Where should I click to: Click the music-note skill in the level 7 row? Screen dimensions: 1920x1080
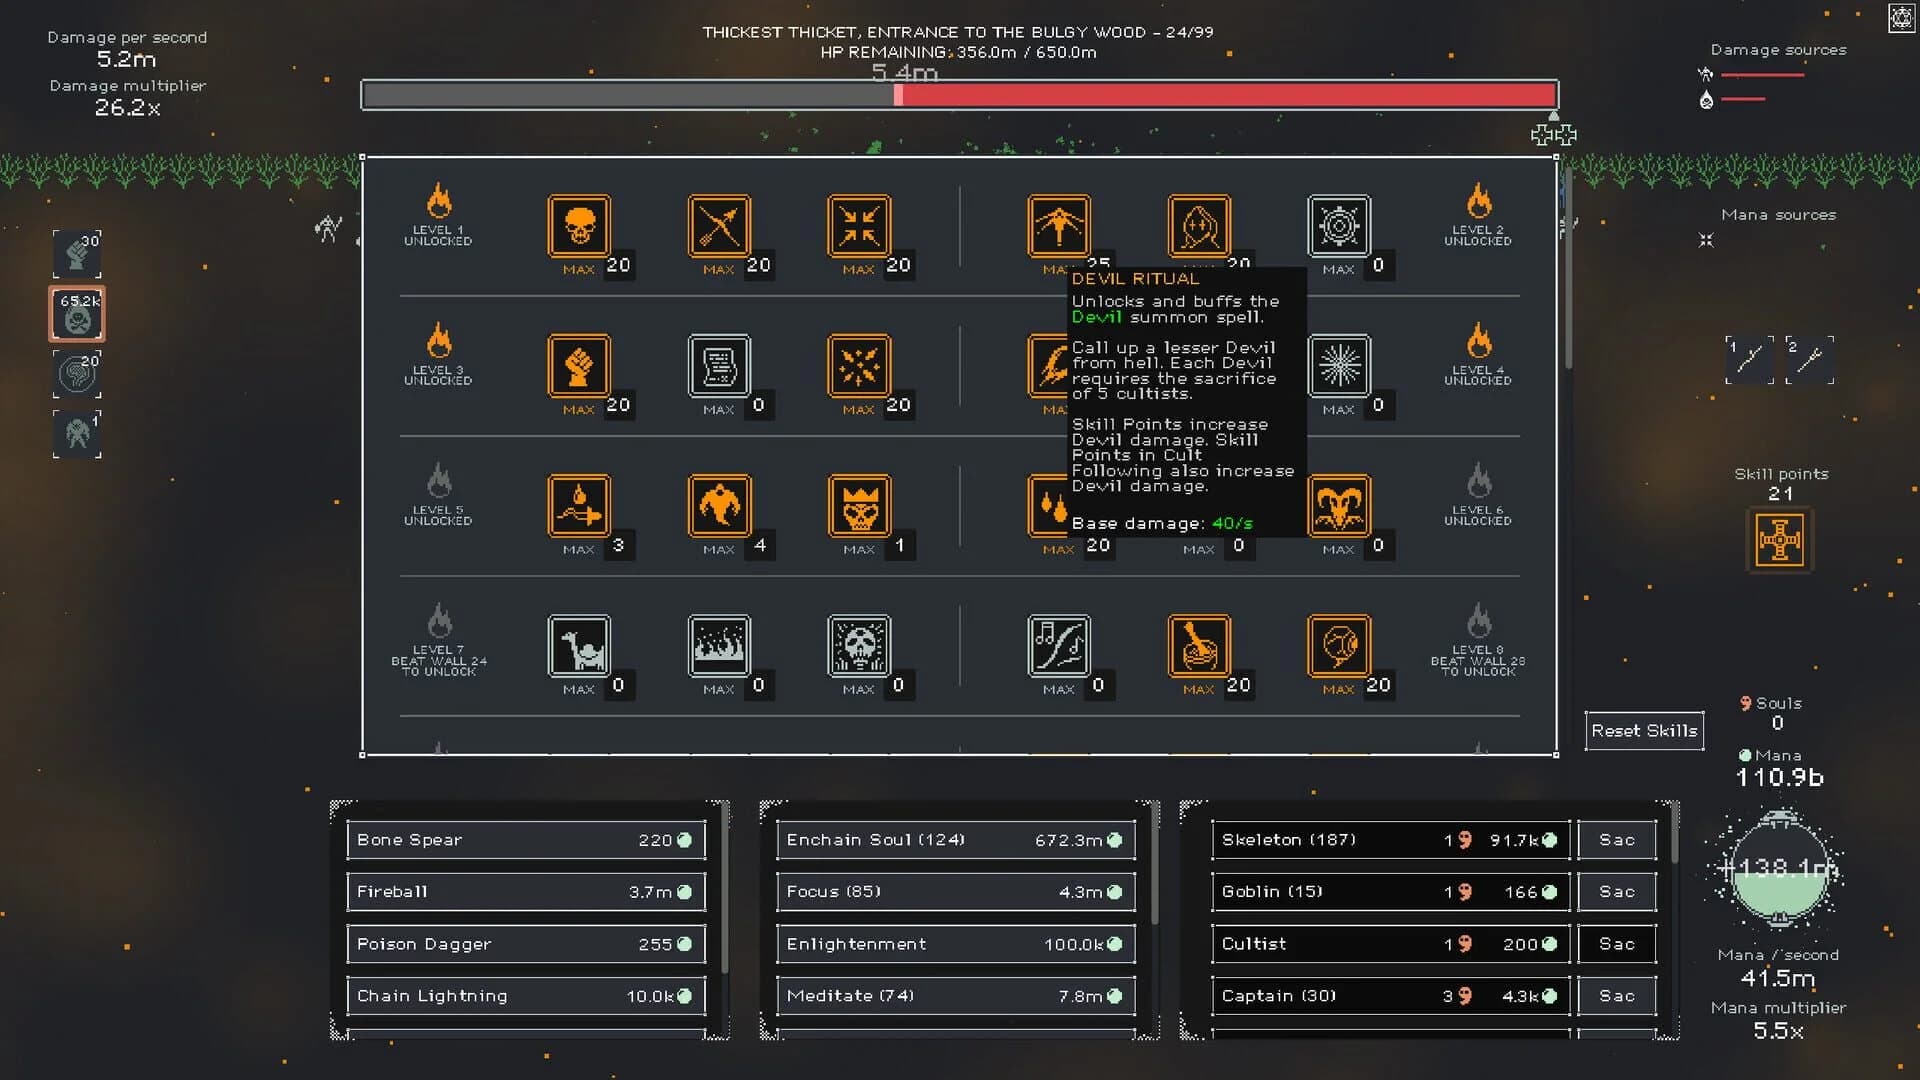pyautogui.click(x=1059, y=648)
